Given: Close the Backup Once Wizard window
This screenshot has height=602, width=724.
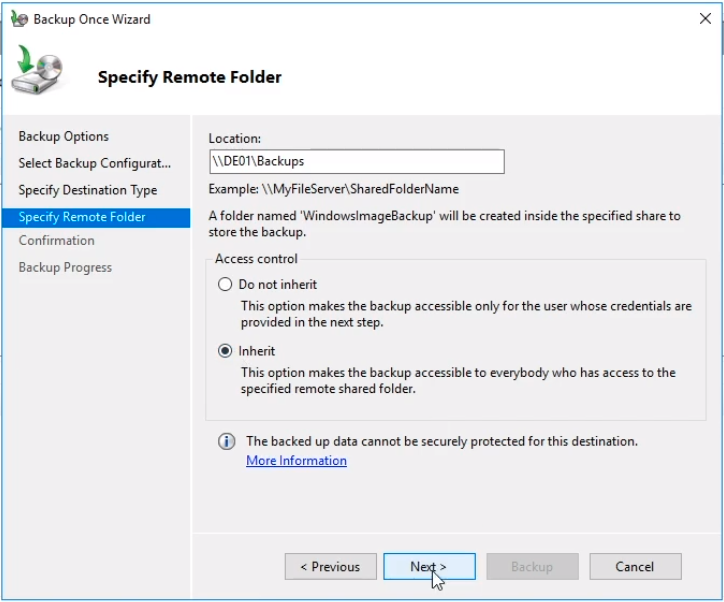Looking at the screenshot, I should 705,19.
